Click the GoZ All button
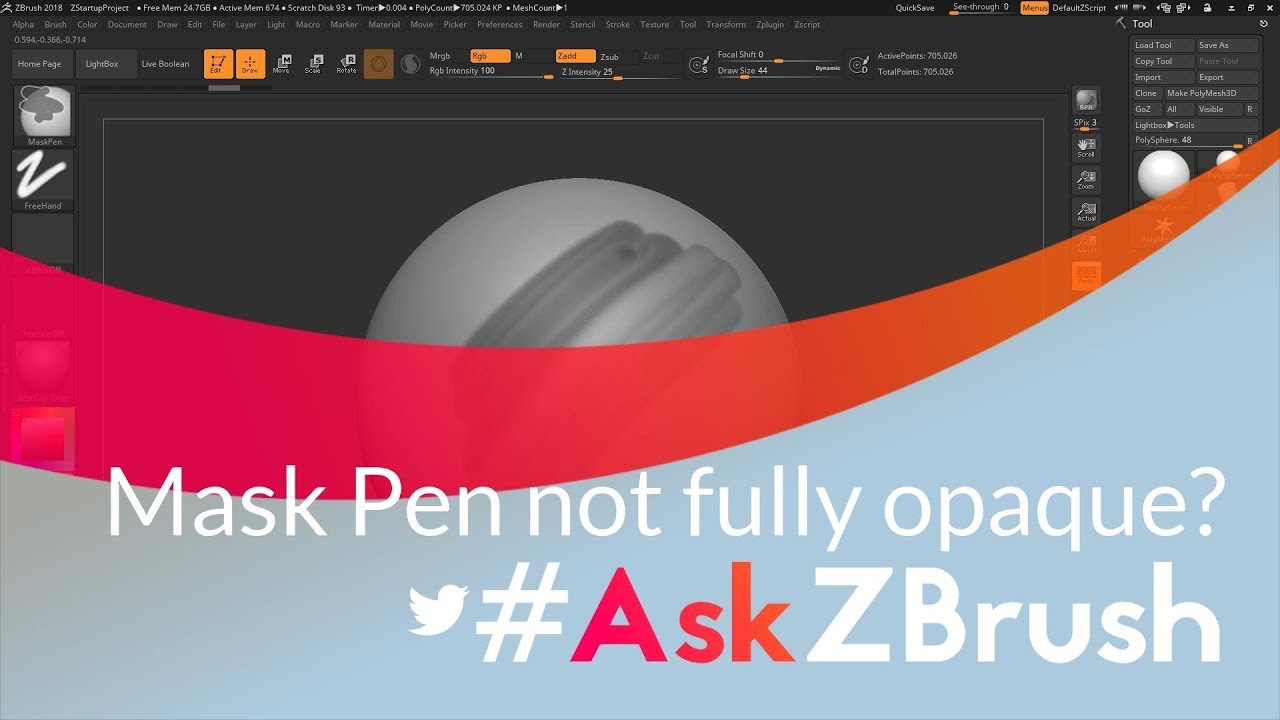This screenshot has height=720, width=1280. [x=1179, y=109]
